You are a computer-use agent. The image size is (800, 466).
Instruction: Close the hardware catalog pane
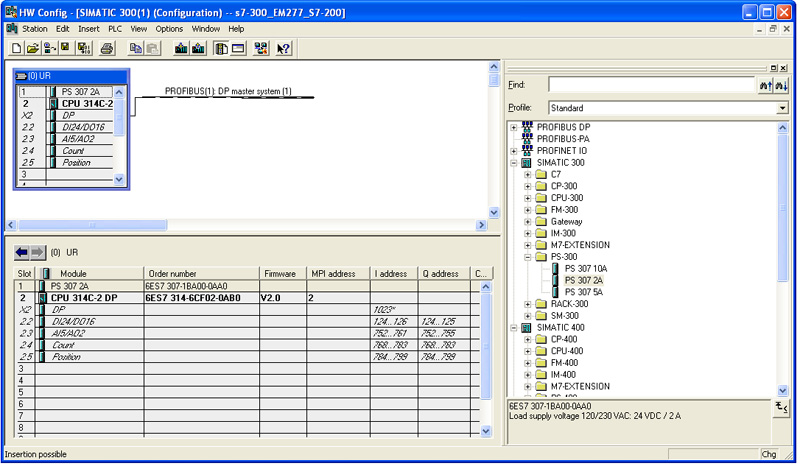pos(783,68)
